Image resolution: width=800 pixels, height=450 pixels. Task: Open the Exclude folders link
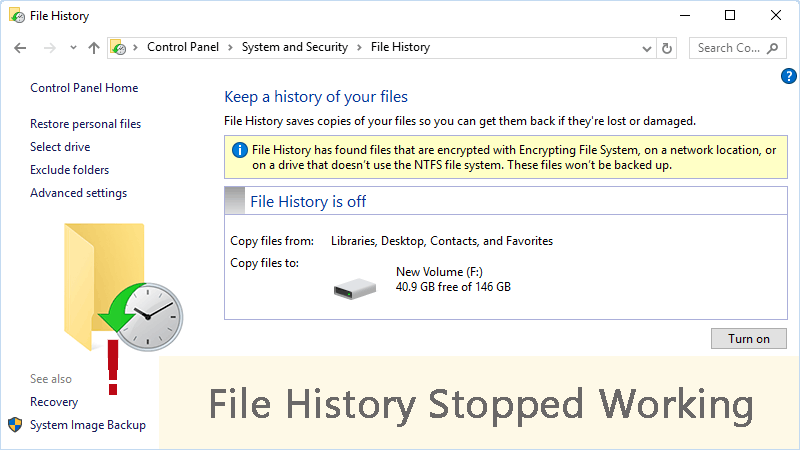click(69, 170)
